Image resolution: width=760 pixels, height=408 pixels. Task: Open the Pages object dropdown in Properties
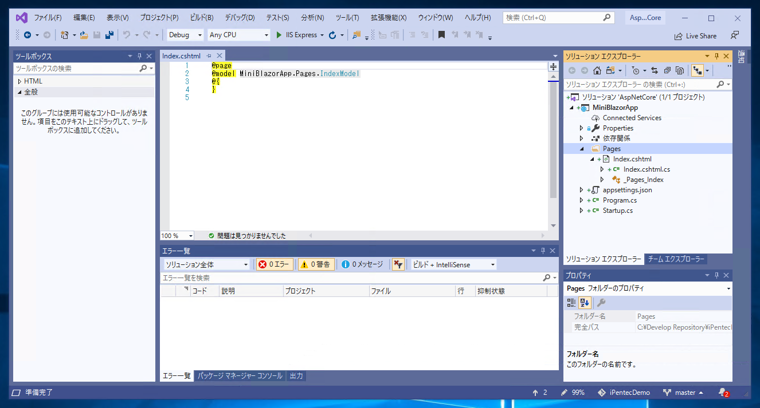click(x=649, y=288)
